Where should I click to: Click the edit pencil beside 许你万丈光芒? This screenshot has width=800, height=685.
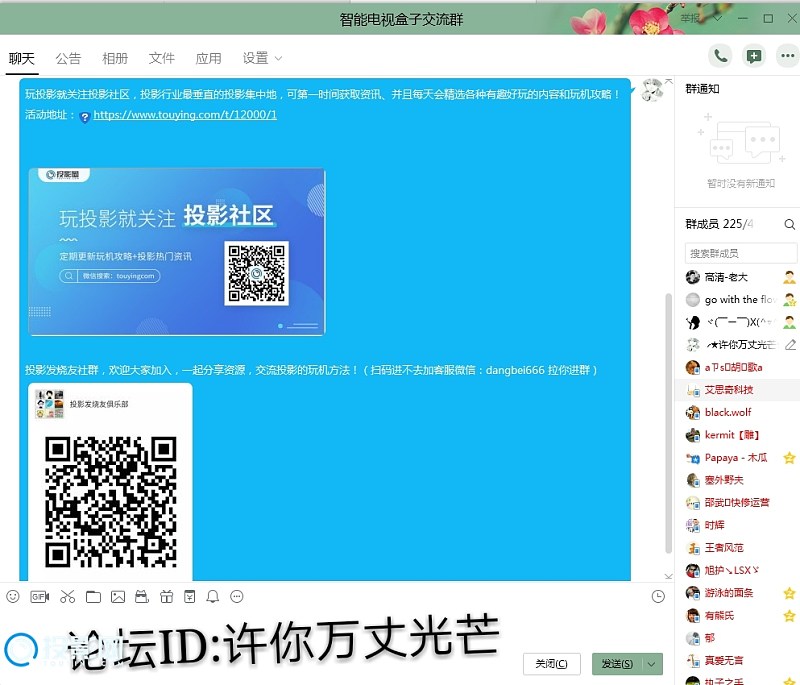pyautogui.click(x=790, y=345)
